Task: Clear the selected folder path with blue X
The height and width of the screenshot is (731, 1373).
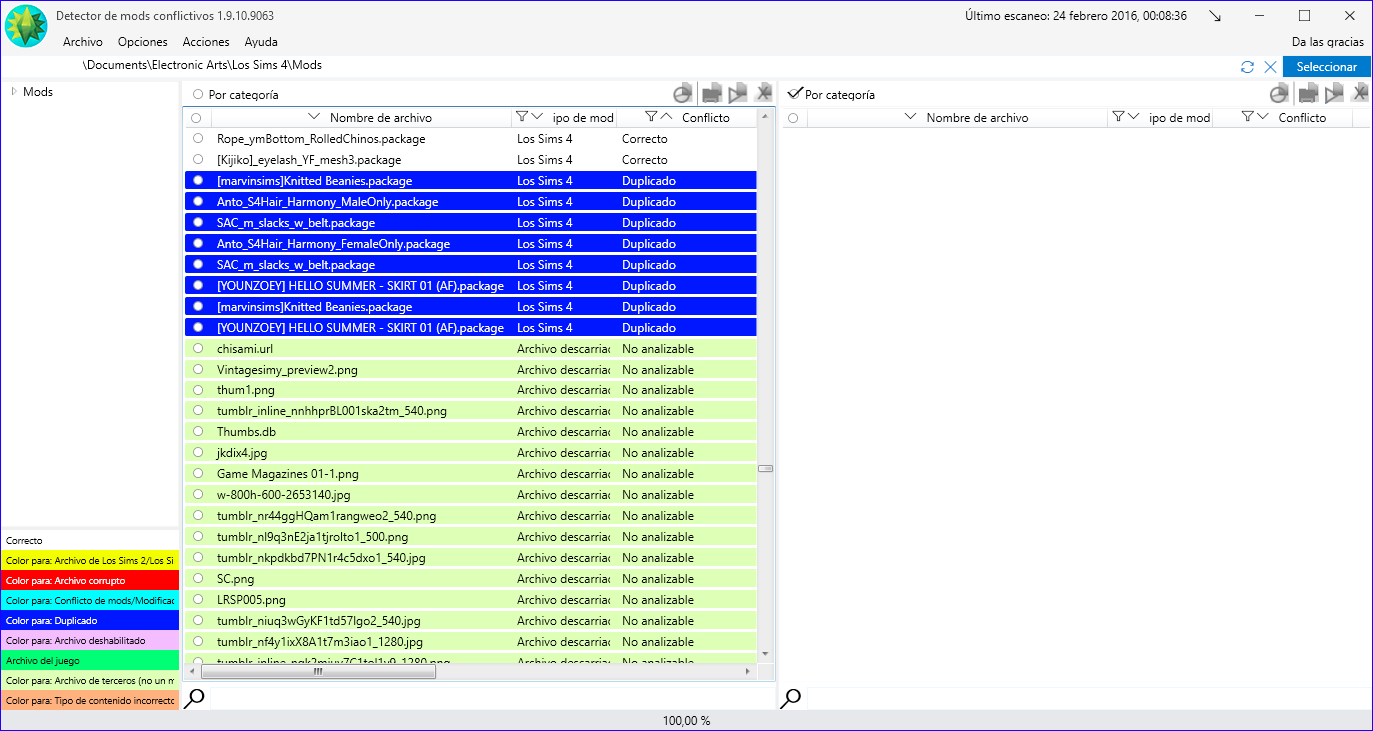Action: pos(1270,67)
